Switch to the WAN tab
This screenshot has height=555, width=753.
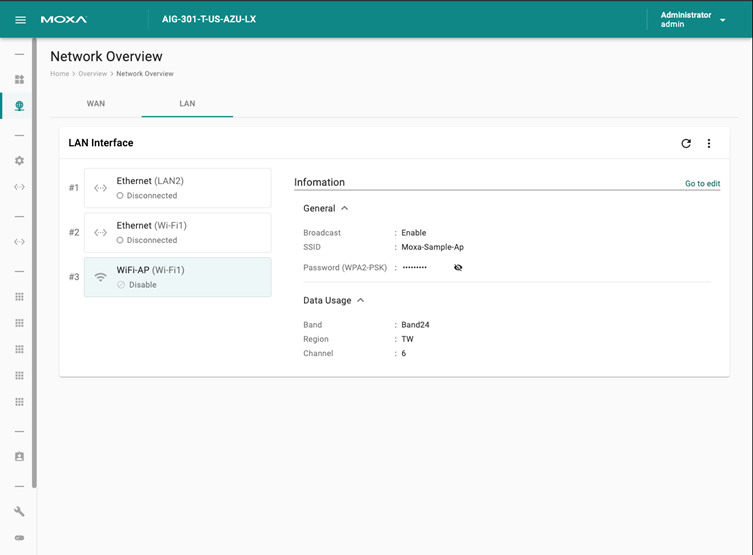(96, 104)
